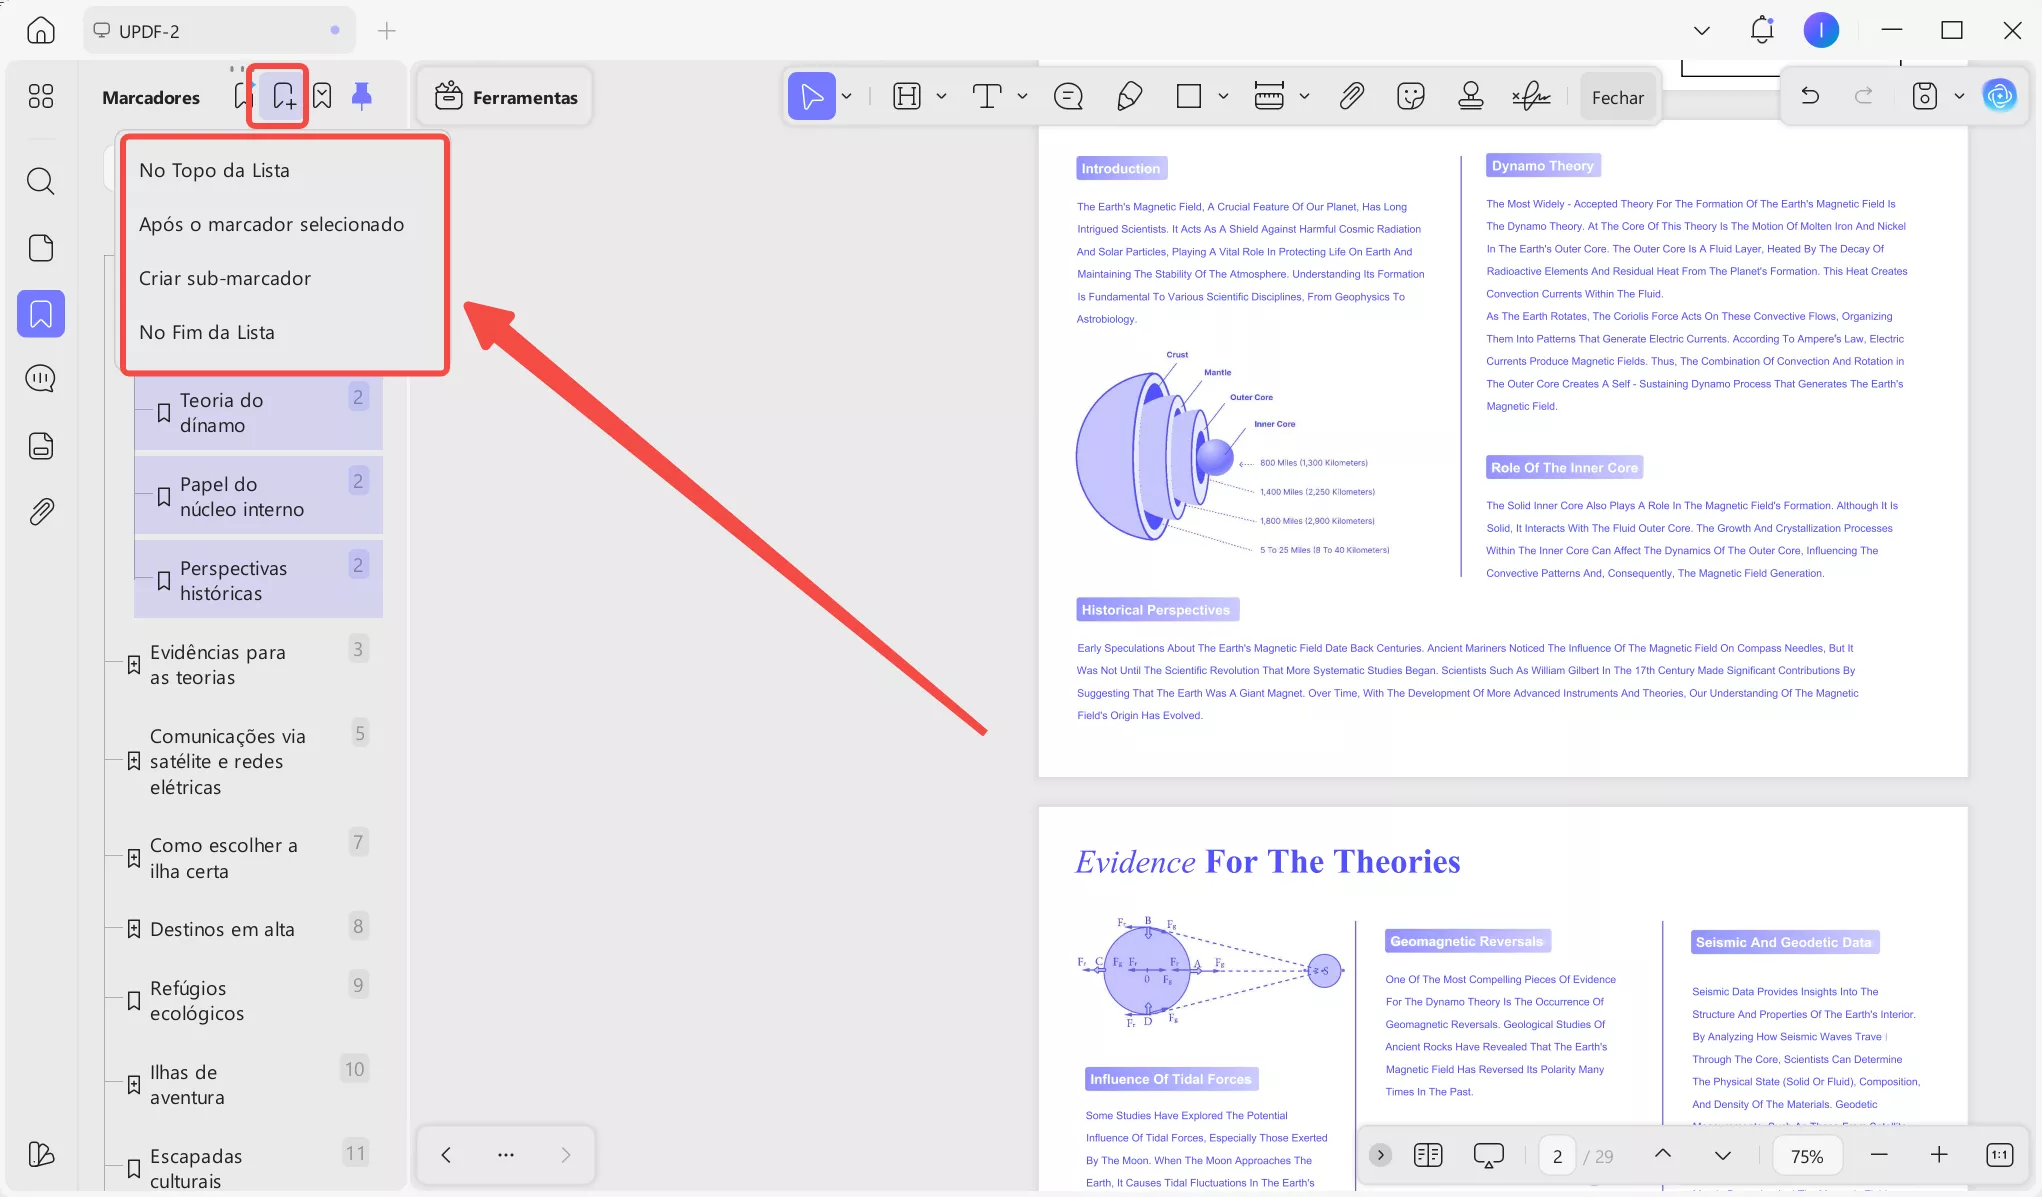Open the comments panel in sidebar
This screenshot has height=1197, width=2042.
[x=41, y=378]
